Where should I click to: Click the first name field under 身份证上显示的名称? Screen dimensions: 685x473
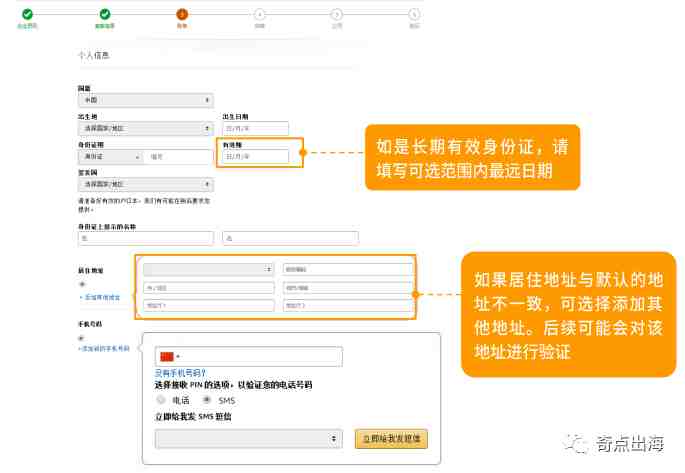(x=291, y=238)
